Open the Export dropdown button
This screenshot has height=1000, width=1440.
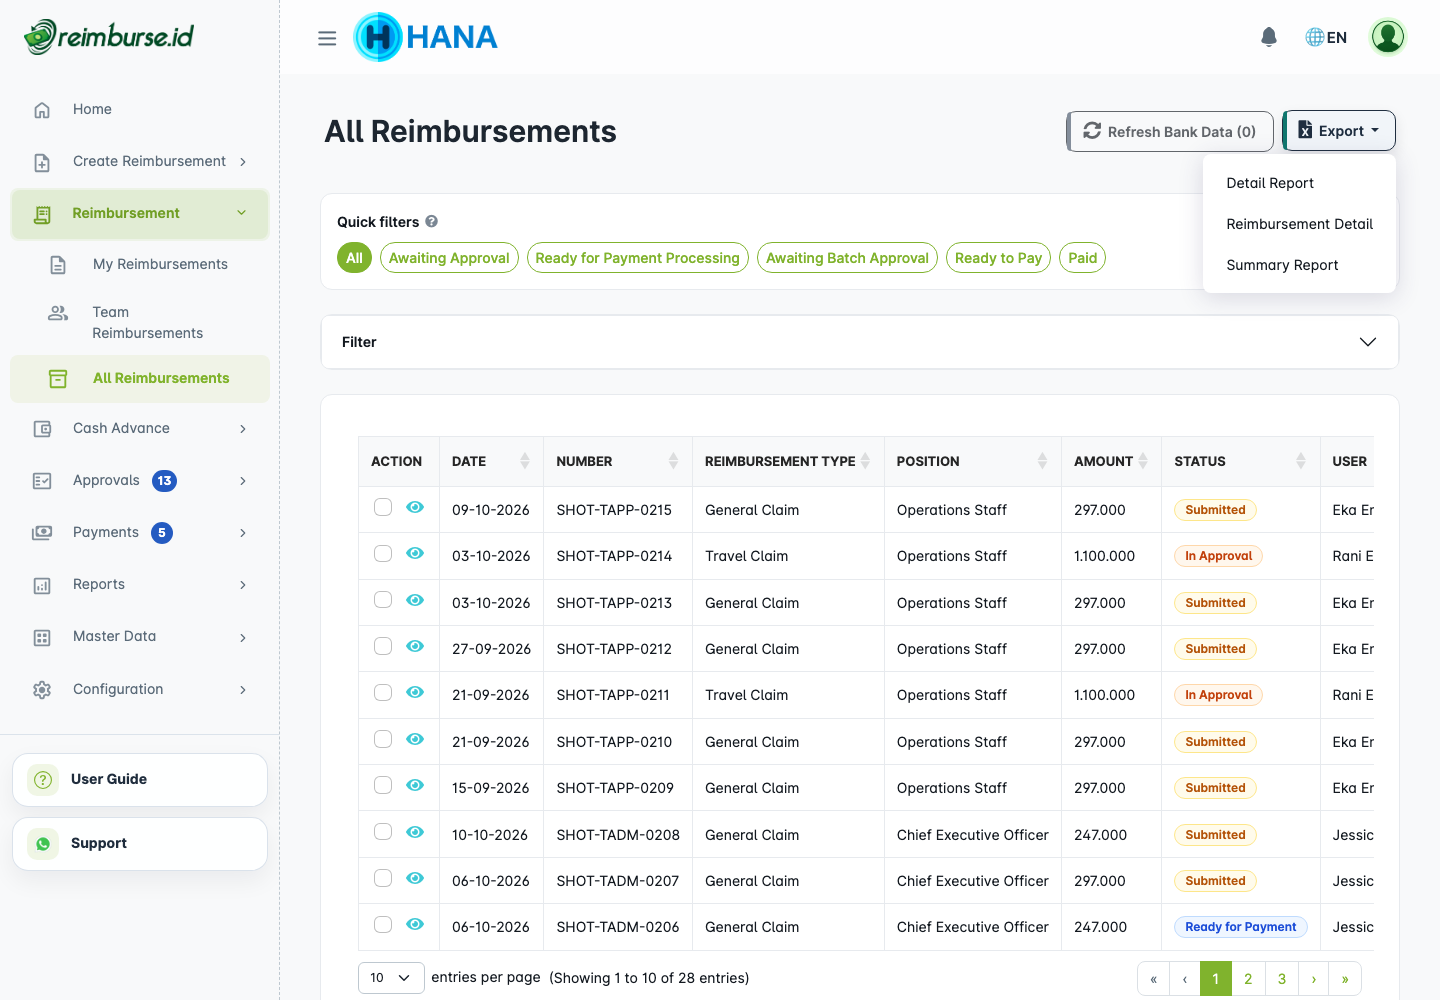click(x=1339, y=131)
